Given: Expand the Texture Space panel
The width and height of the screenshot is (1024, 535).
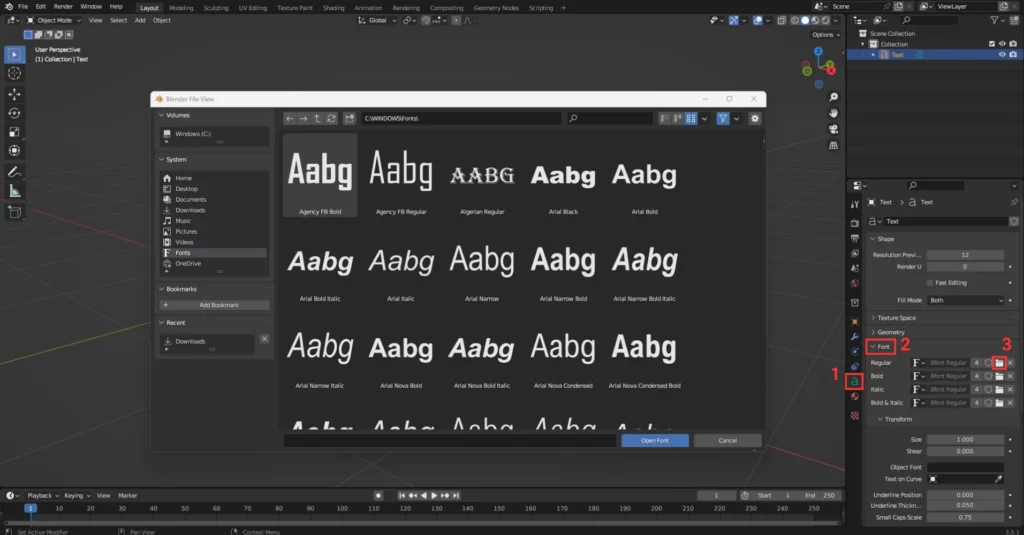Looking at the screenshot, I should [x=896, y=318].
